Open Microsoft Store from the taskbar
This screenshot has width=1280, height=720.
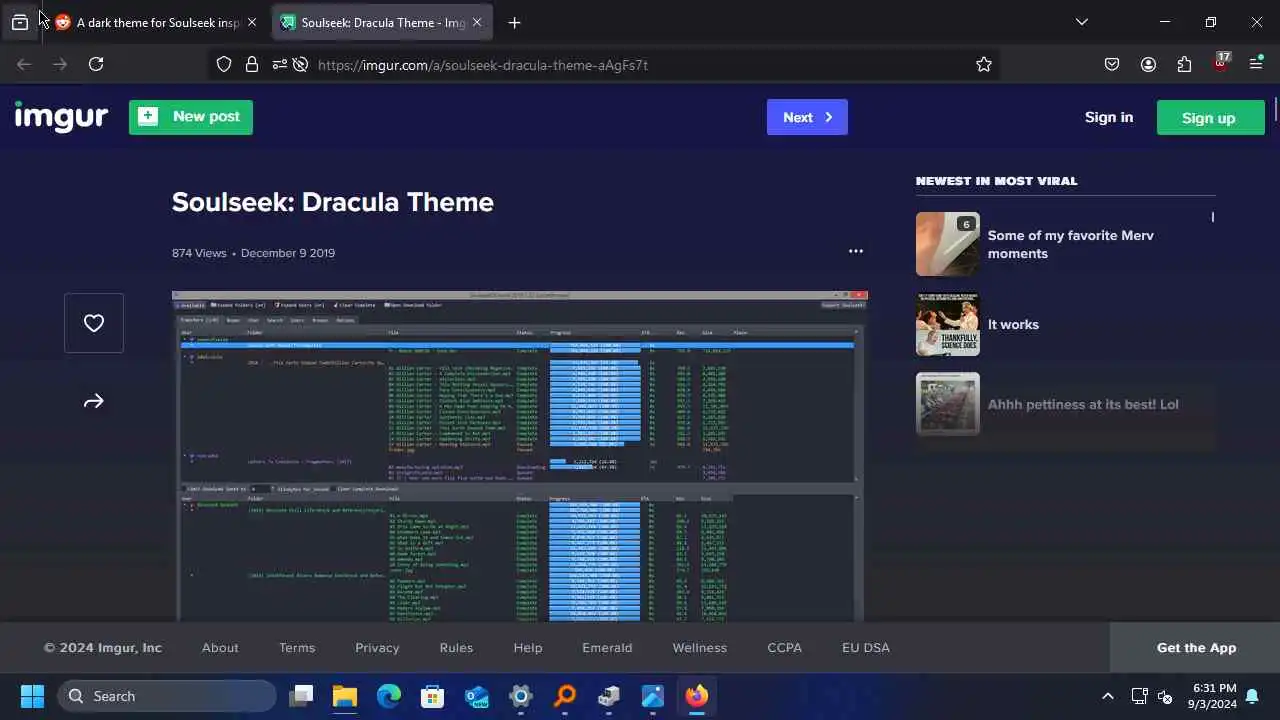pos(433,696)
